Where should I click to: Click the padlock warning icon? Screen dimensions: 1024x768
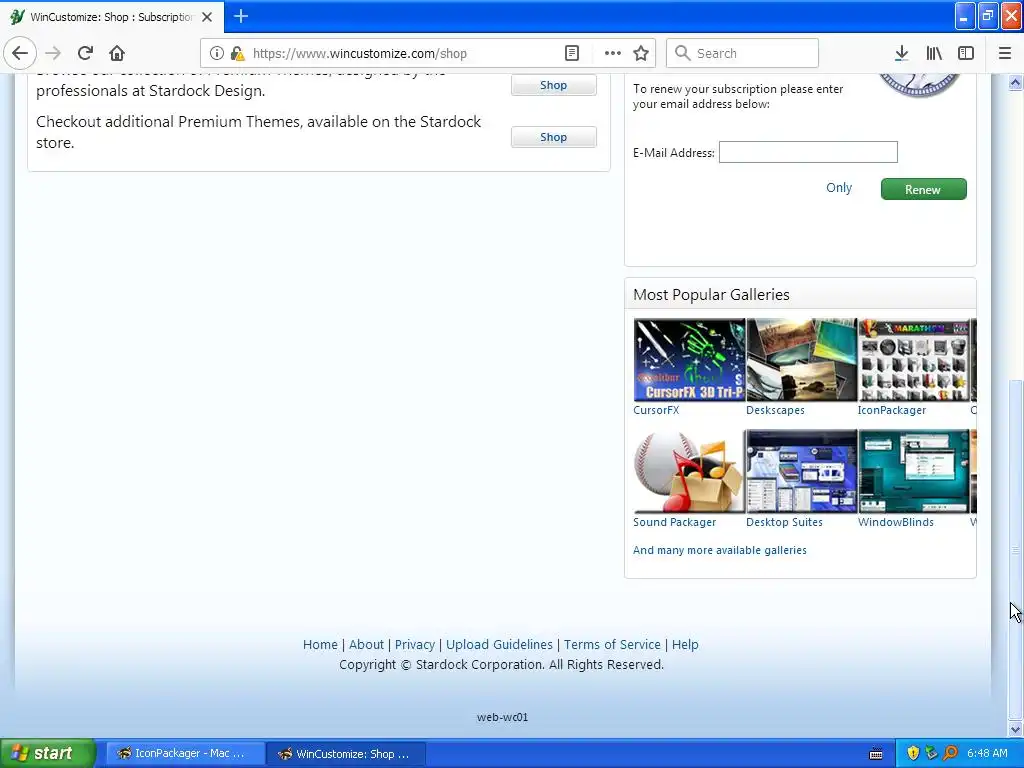237,54
